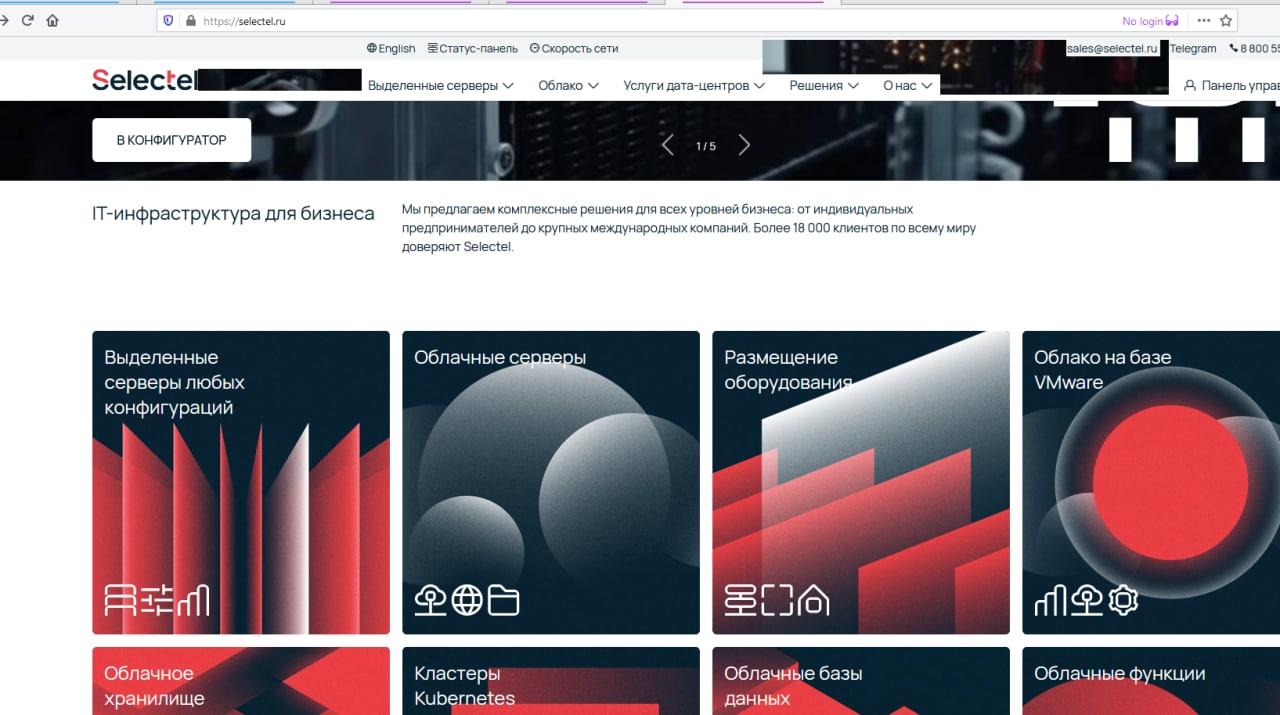This screenshot has width=1280, height=715.
Task: Click gear icon in VMware card
Action: point(1124,600)
